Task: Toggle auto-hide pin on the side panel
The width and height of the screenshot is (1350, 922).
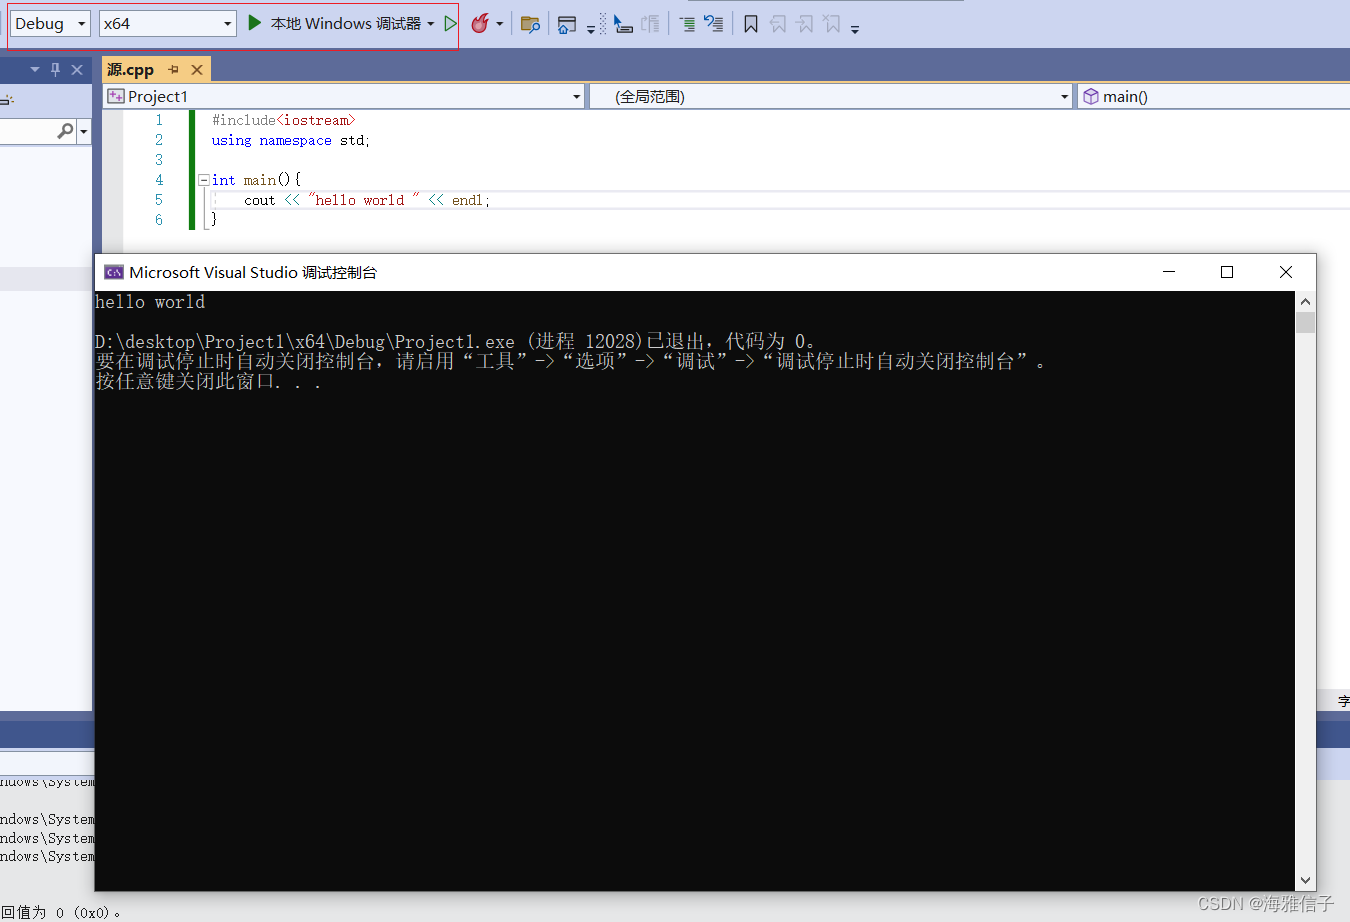Action: coord(55,70)
